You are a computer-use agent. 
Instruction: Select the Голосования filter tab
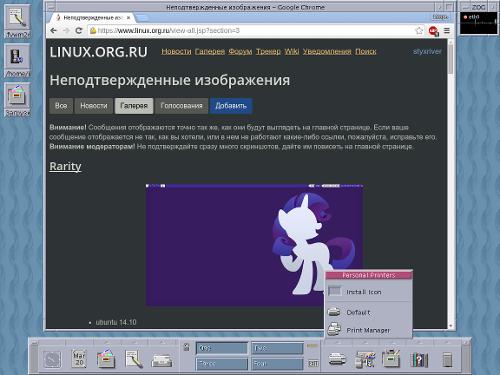[x=181, y=106]
